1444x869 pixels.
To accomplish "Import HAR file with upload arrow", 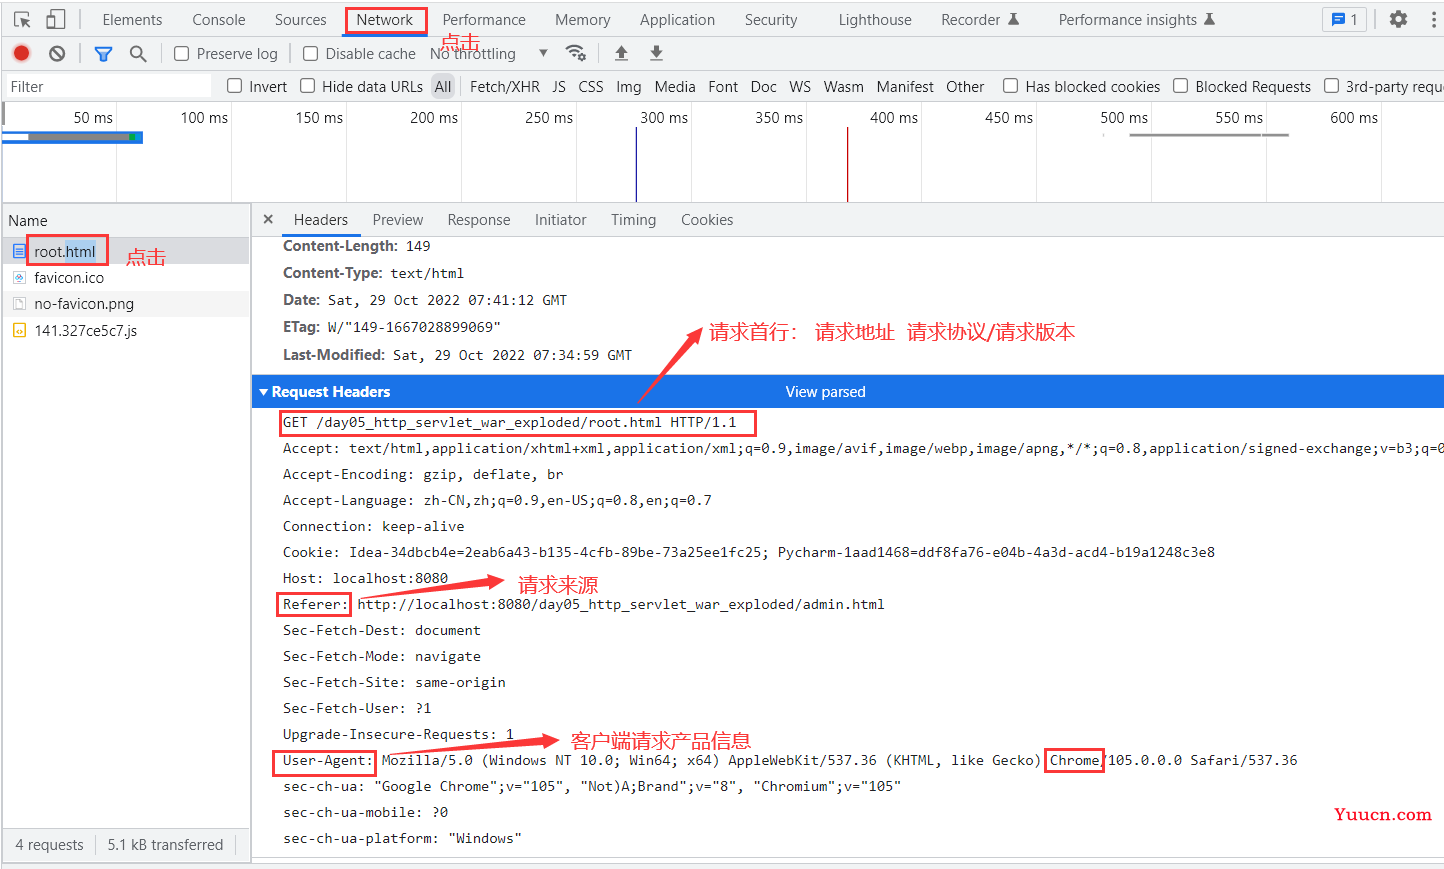I will [x=621, y=53].
